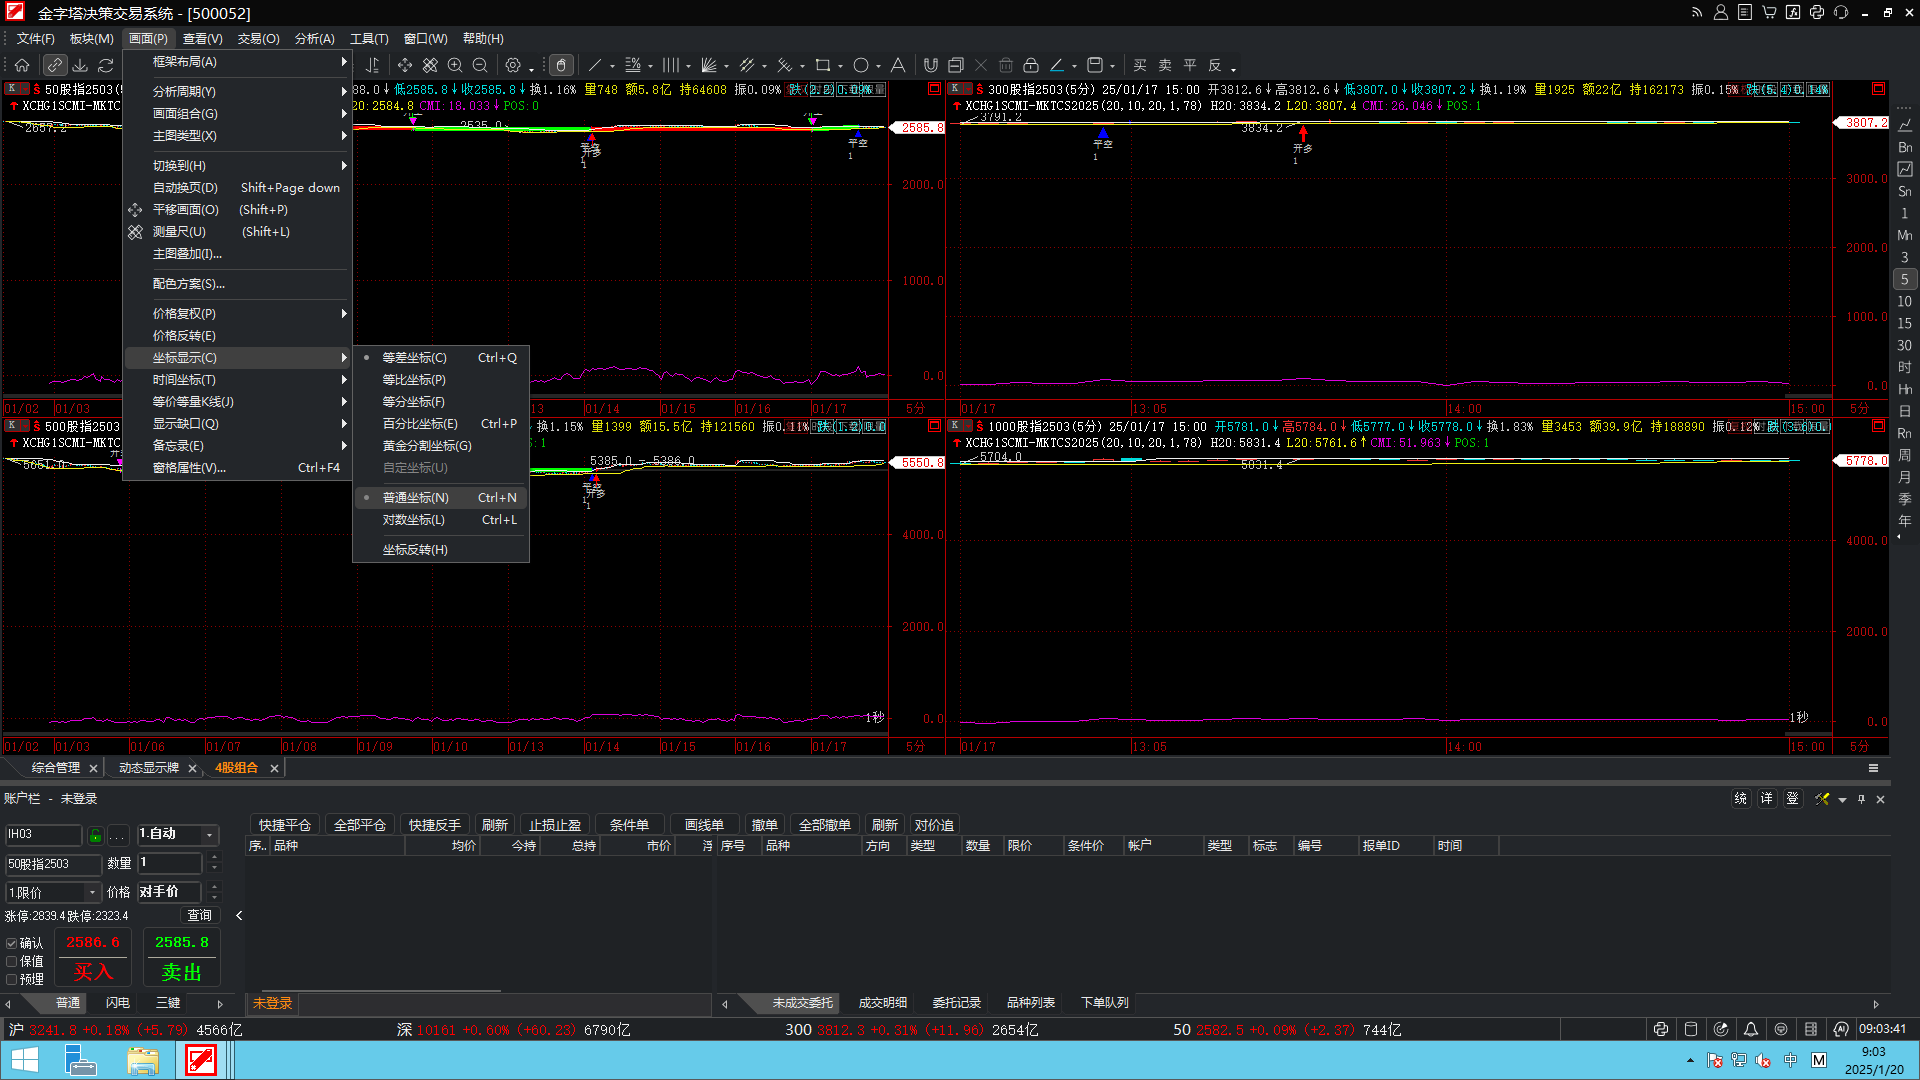Click the 全部平仓 button
The height and width of the screenshot is (1080, 1920).
click(360, 825)
